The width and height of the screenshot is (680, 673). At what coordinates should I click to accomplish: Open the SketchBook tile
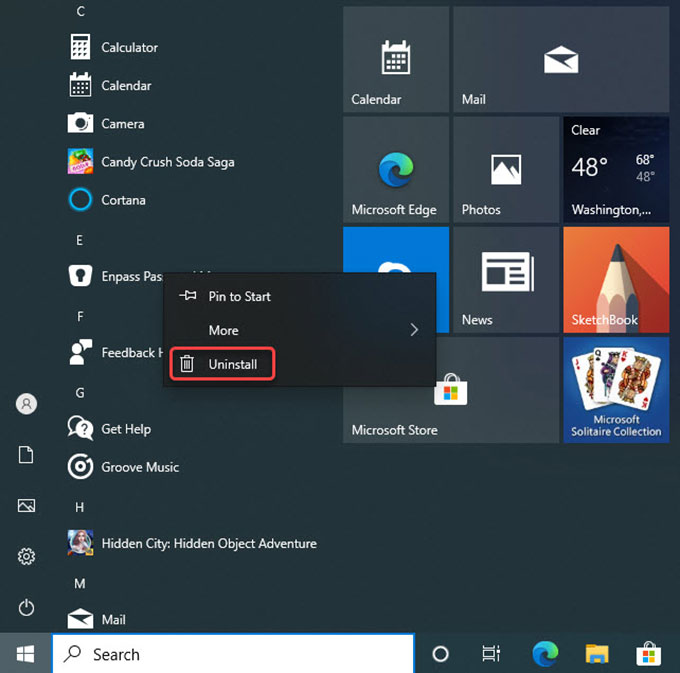[x=616, y=280]
